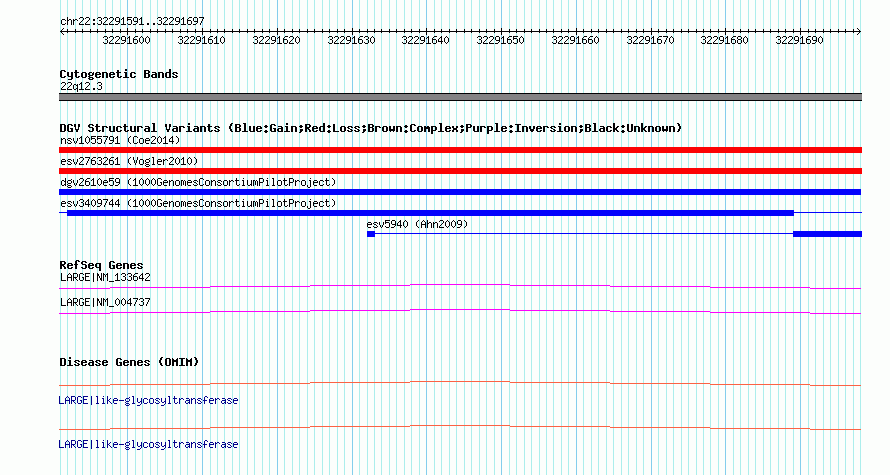Select the DGV Structural Variants track title
The height and width of the screenshot is (475, 890).
coord(371,128)
